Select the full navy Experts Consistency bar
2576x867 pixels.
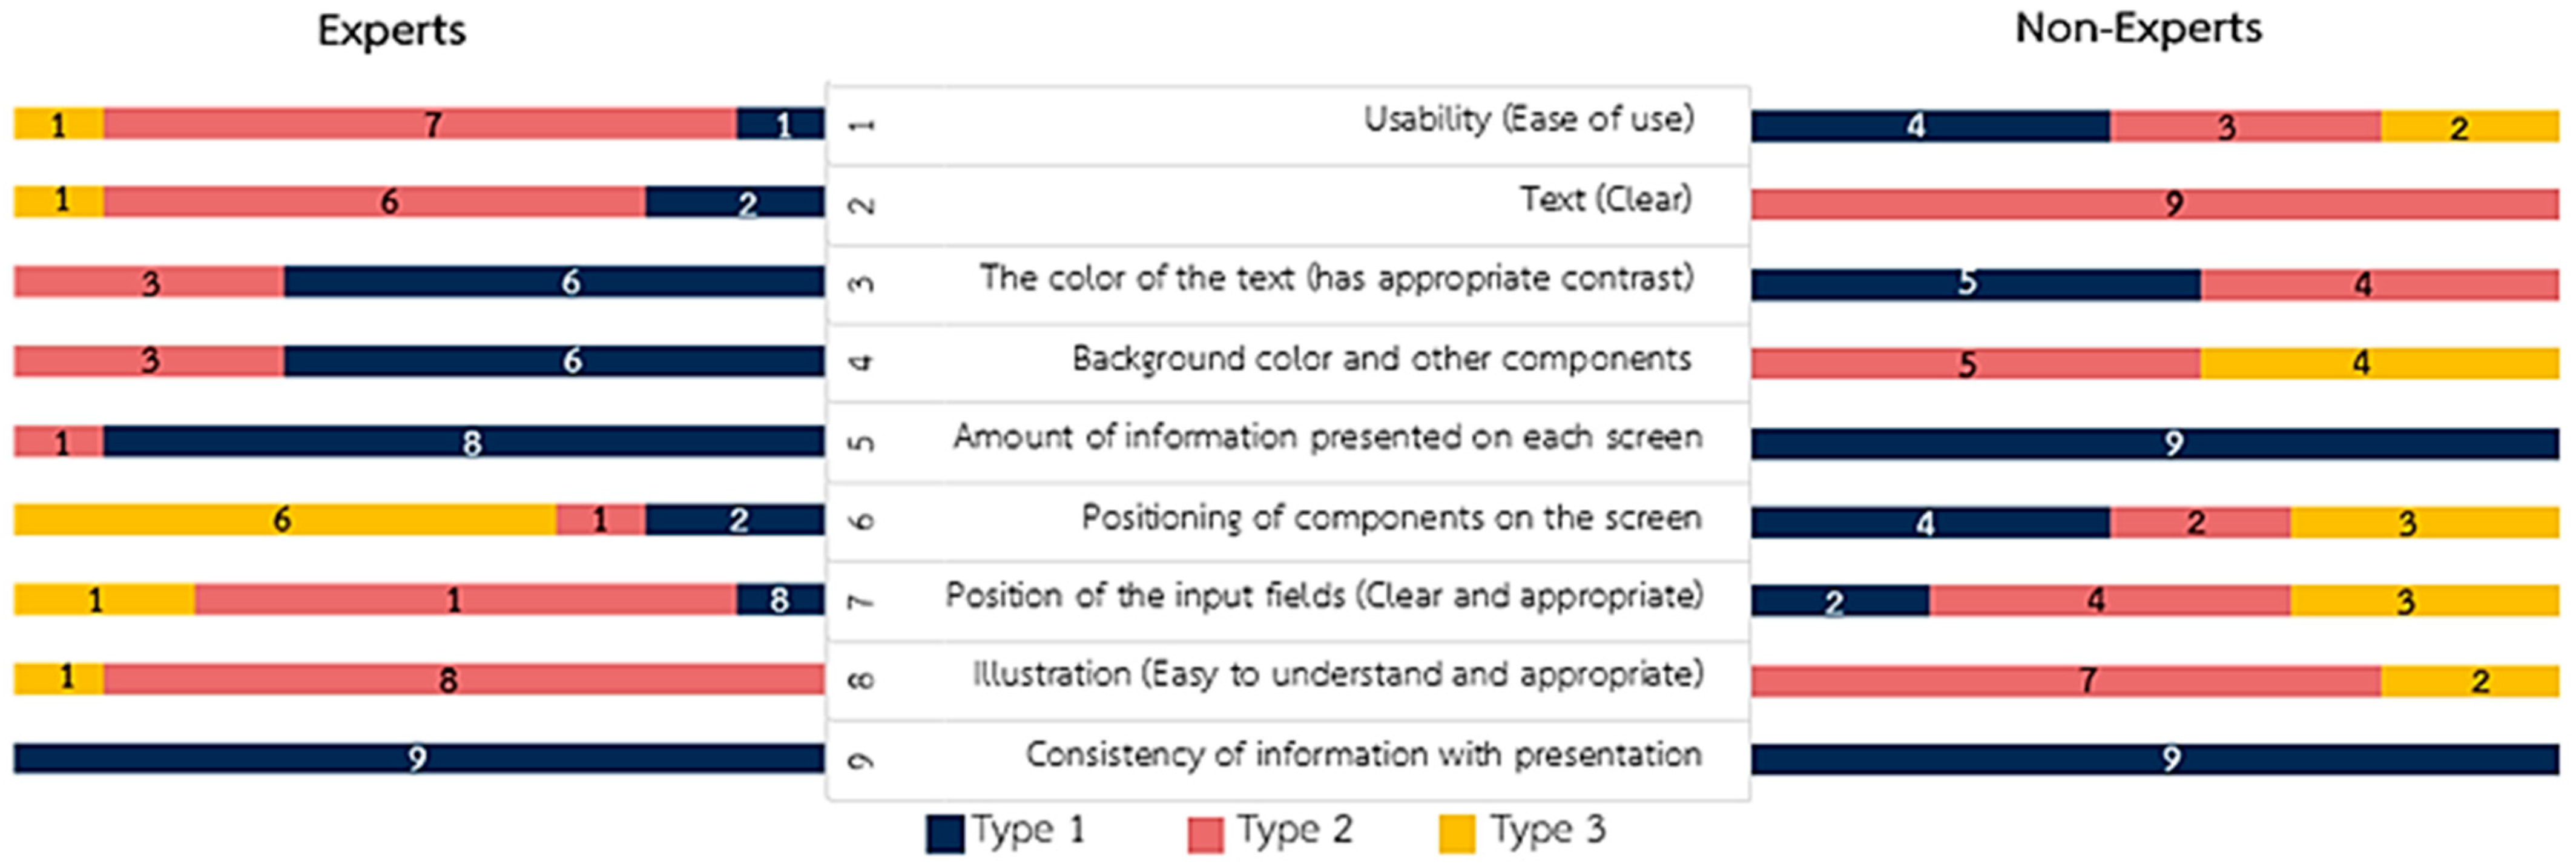[x=418, y=758]
